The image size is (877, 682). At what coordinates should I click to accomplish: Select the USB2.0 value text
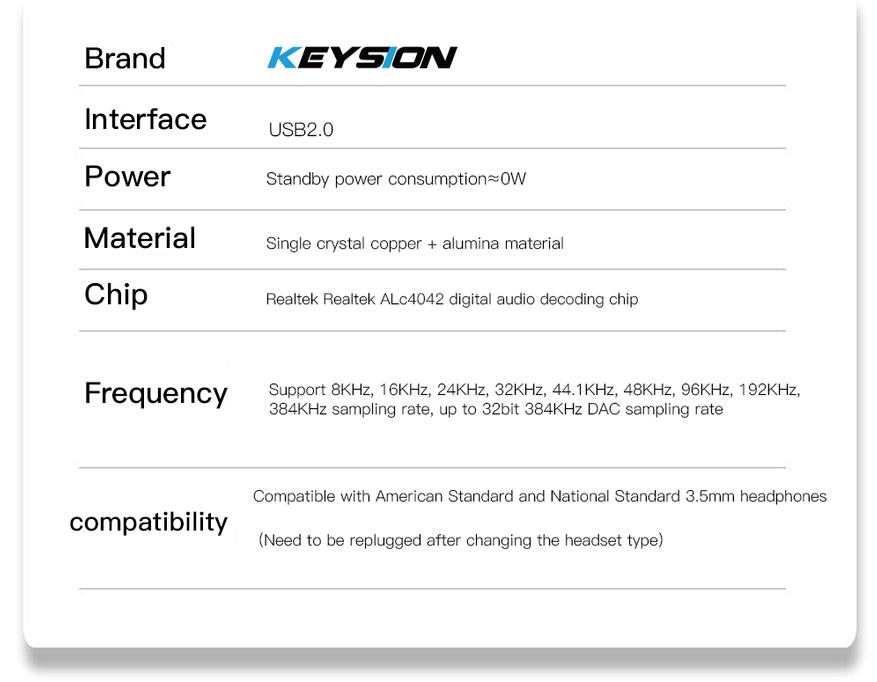301,130
